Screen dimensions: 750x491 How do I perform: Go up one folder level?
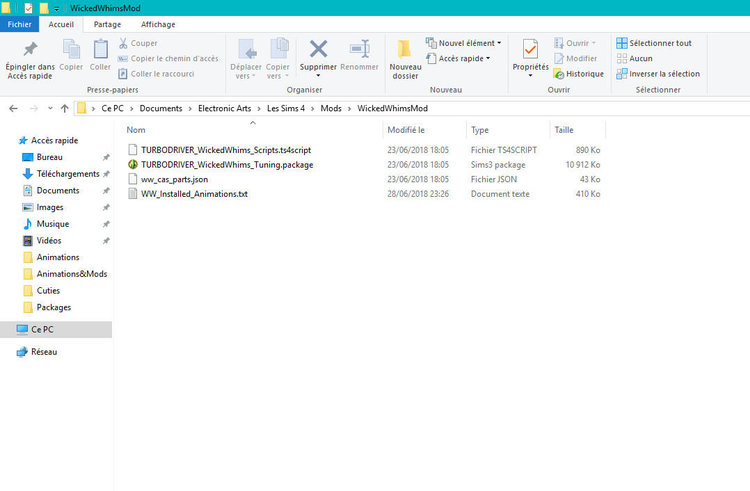[65, 109]
